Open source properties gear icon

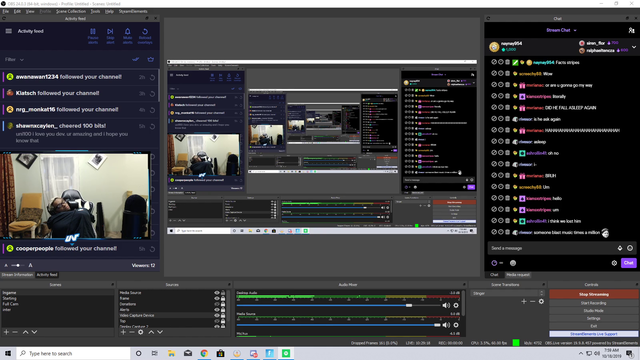coord(140,332)
